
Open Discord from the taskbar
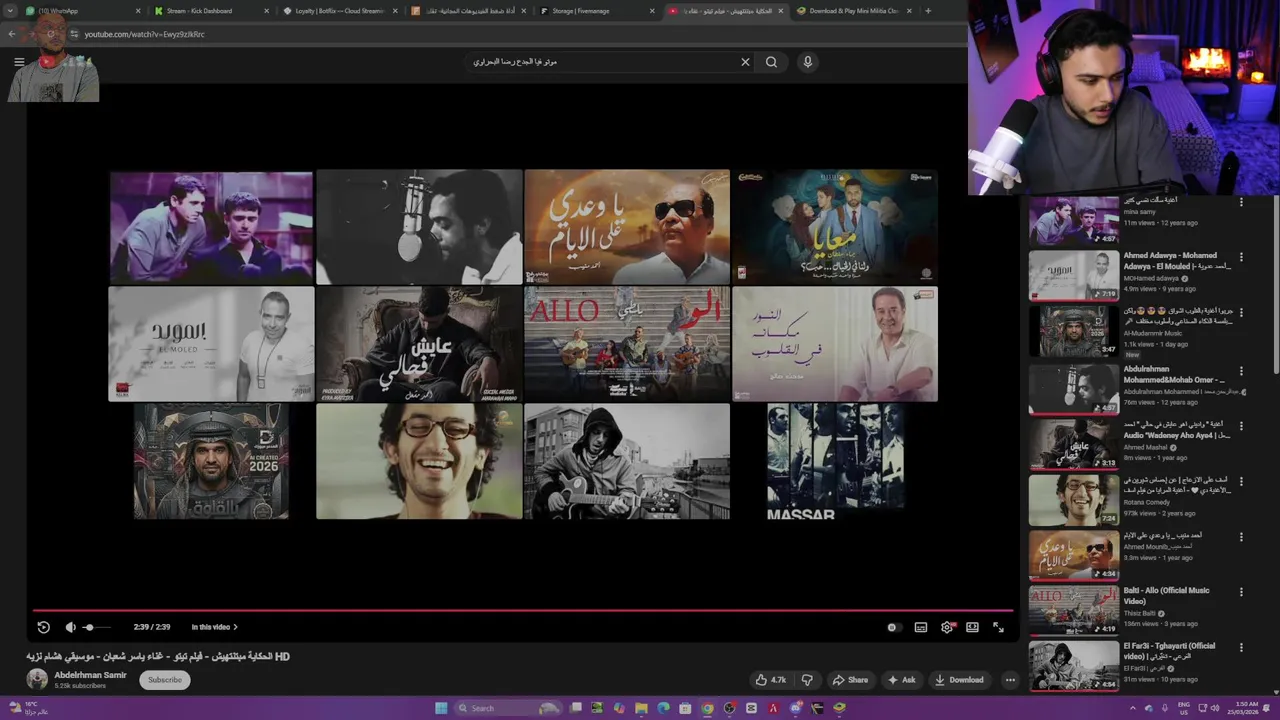795,708
